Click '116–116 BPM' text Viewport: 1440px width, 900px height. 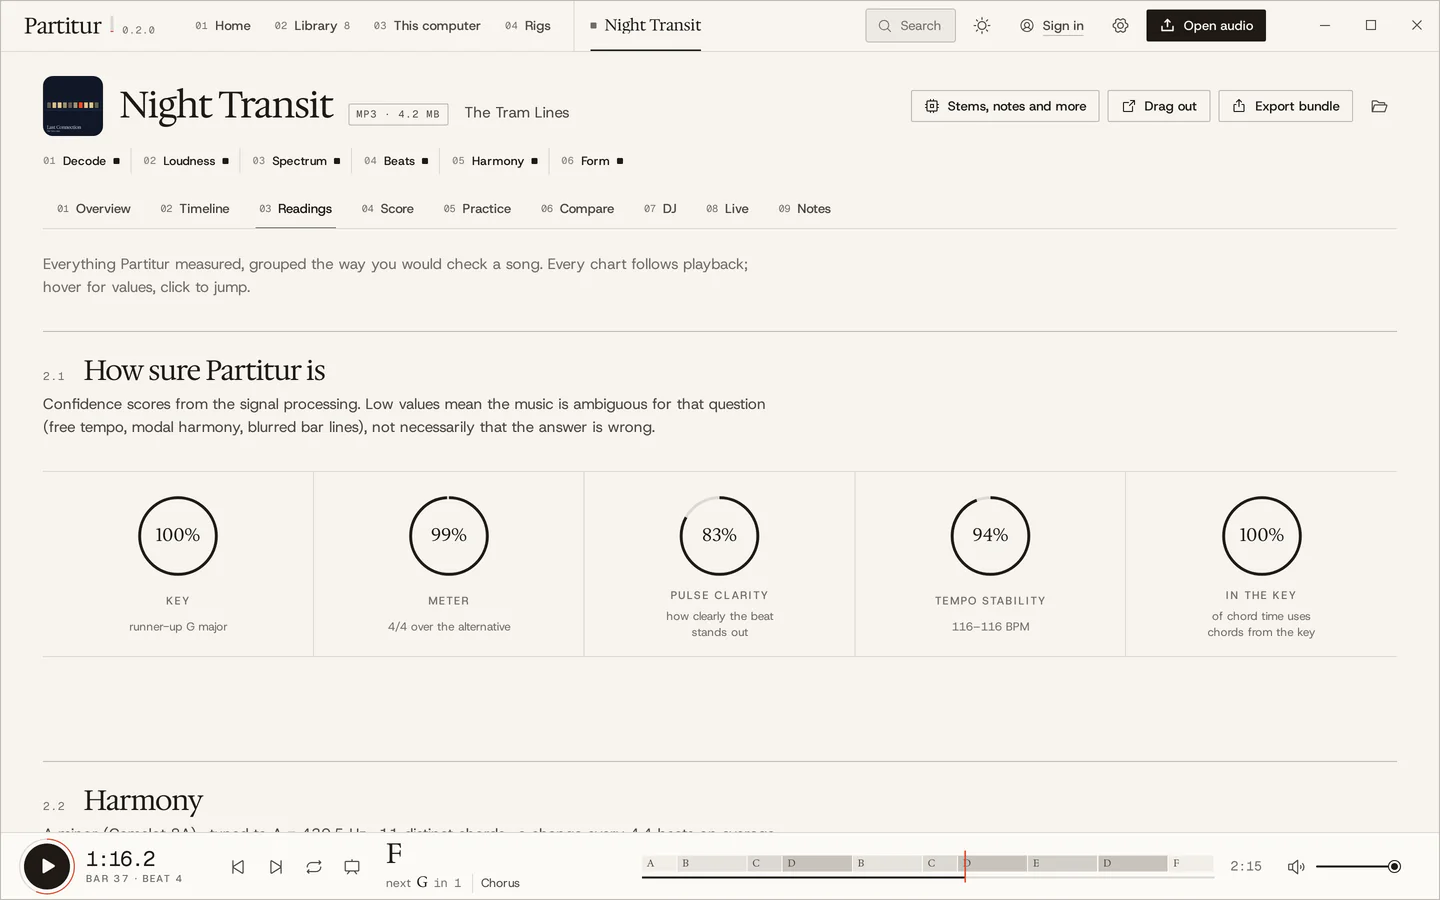(x=990, y=627)
